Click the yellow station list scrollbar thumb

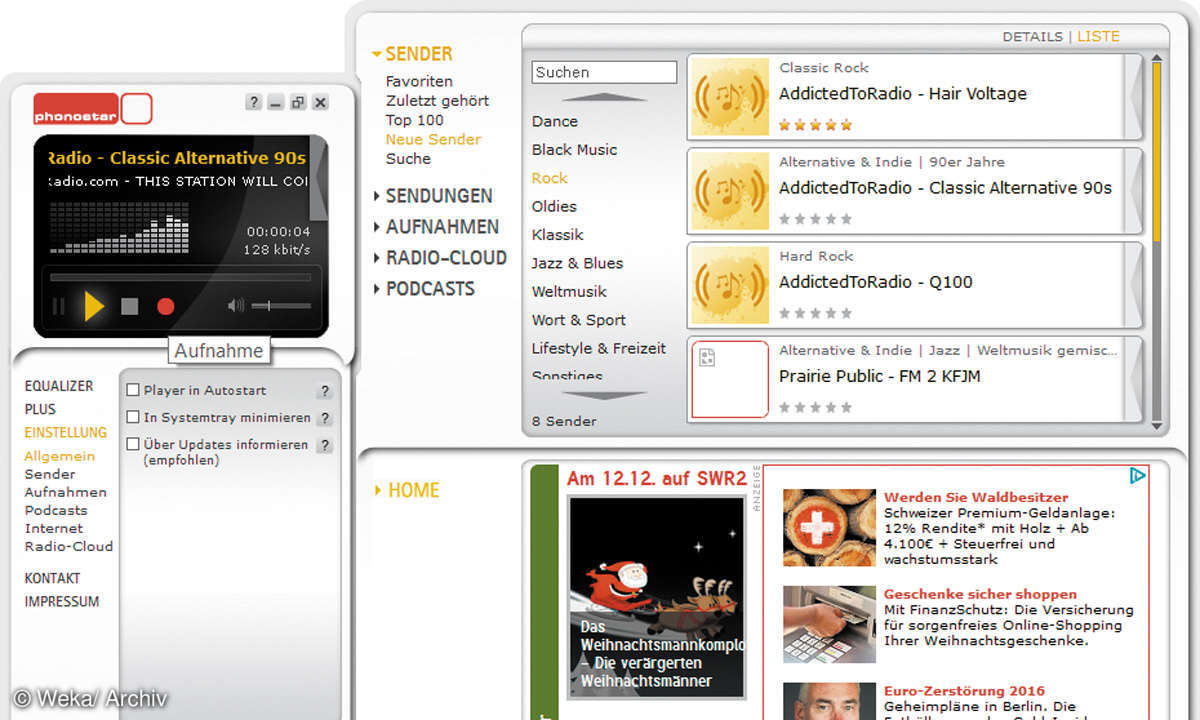[1157, 153]
